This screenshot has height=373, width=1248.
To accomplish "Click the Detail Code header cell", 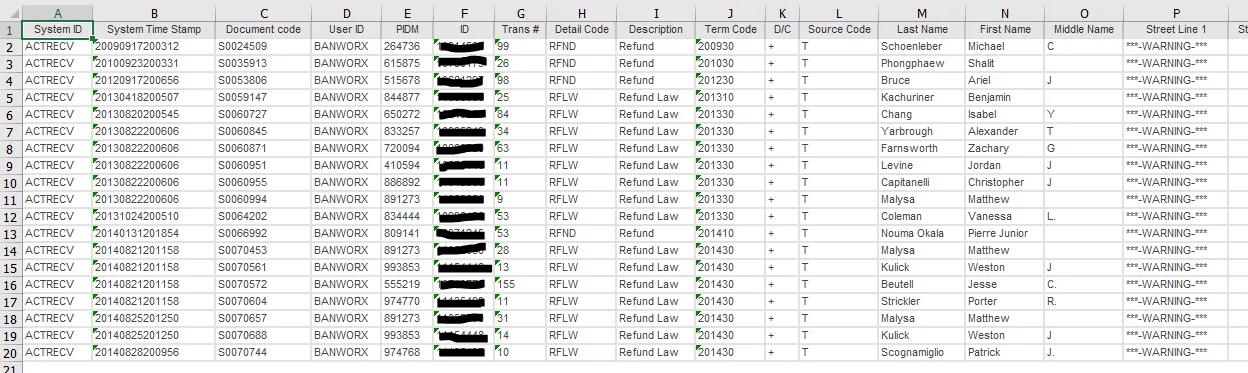I will click(581, 30).
